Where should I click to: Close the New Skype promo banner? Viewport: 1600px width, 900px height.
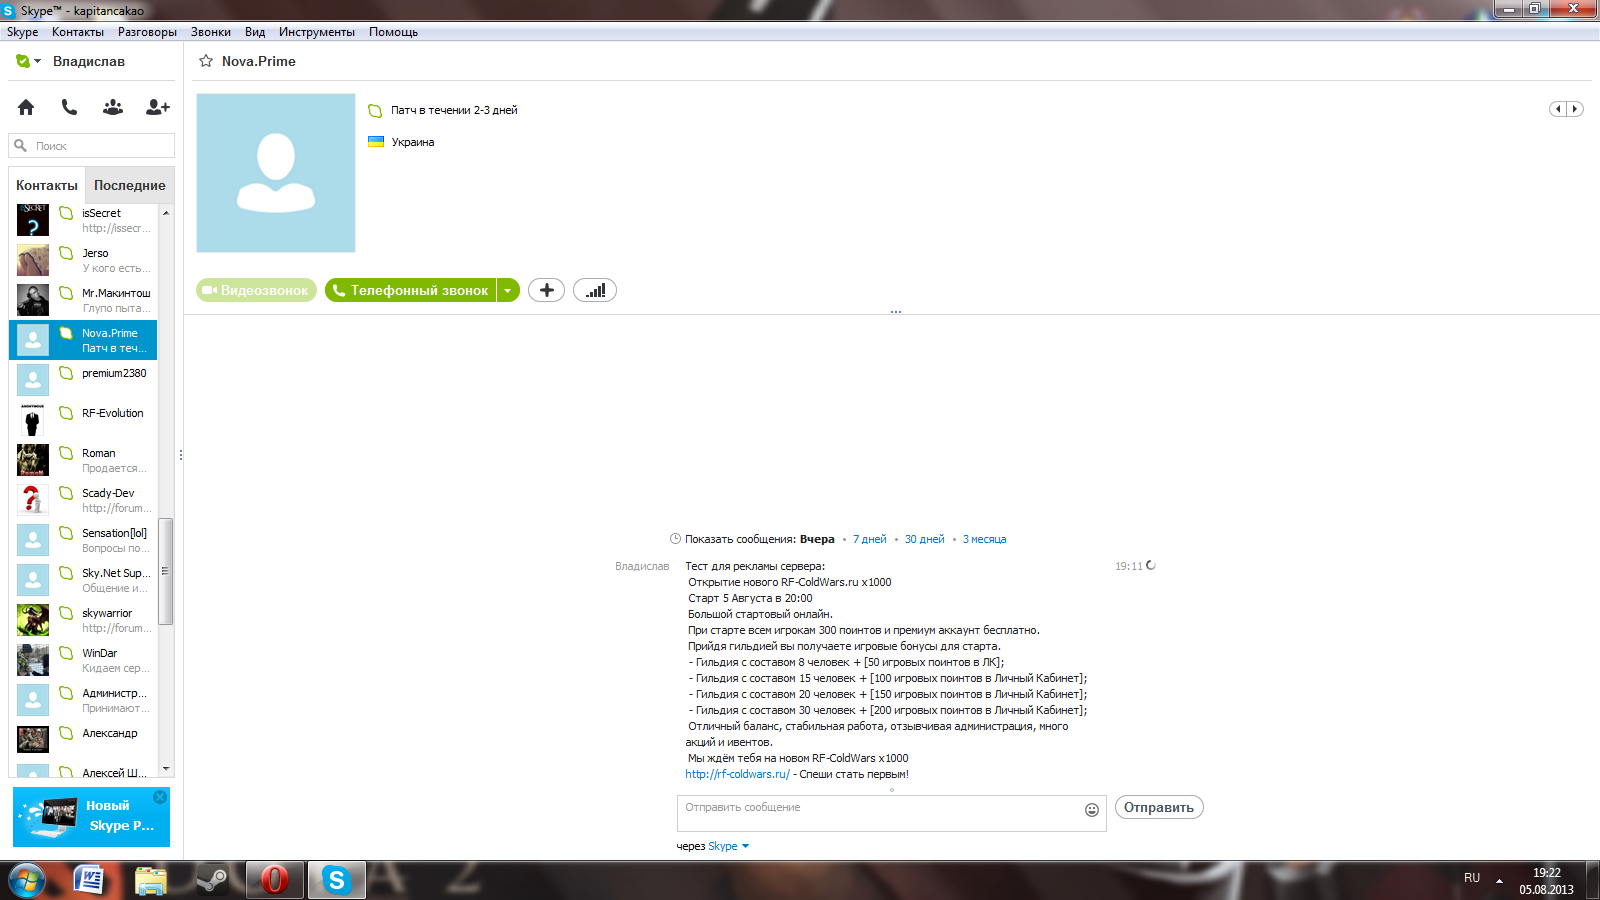pyautogui.click(x=160, y=797)
